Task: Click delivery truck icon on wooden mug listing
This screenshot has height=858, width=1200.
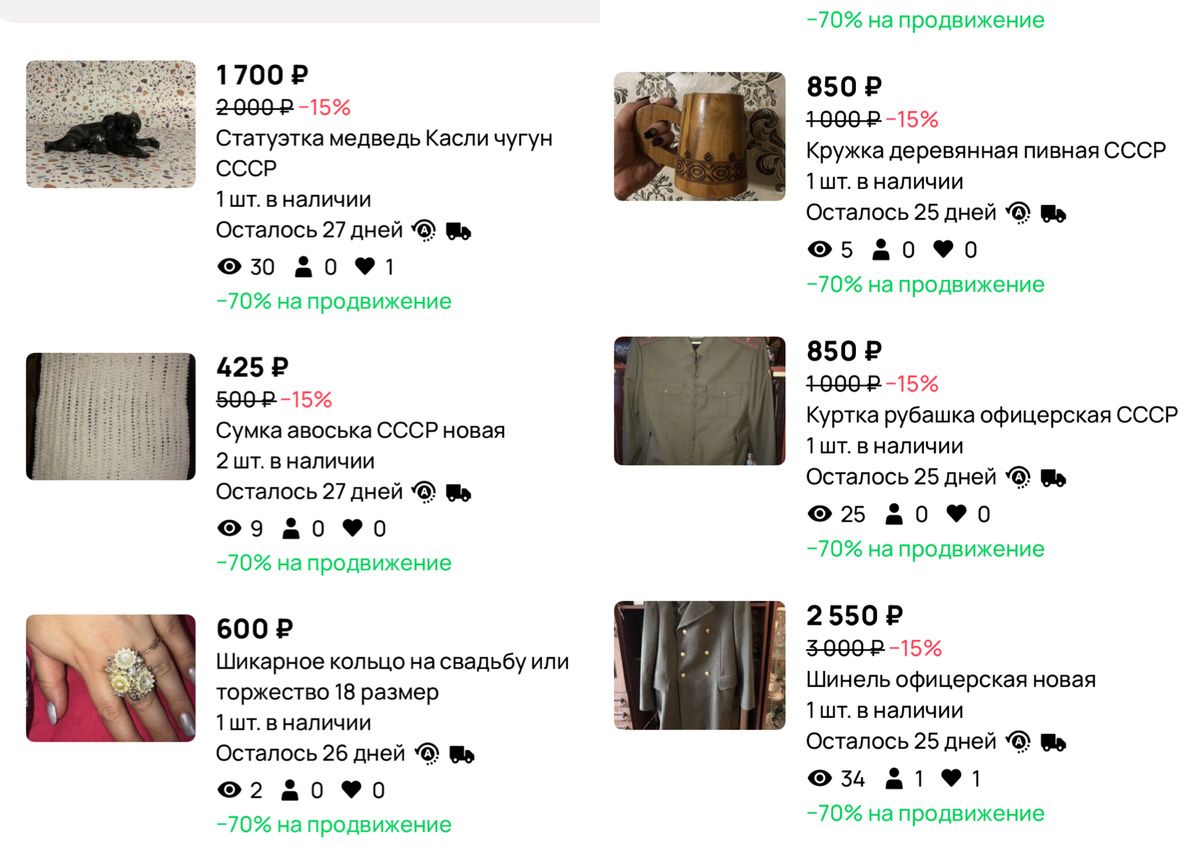Action: pos(1053,213)
